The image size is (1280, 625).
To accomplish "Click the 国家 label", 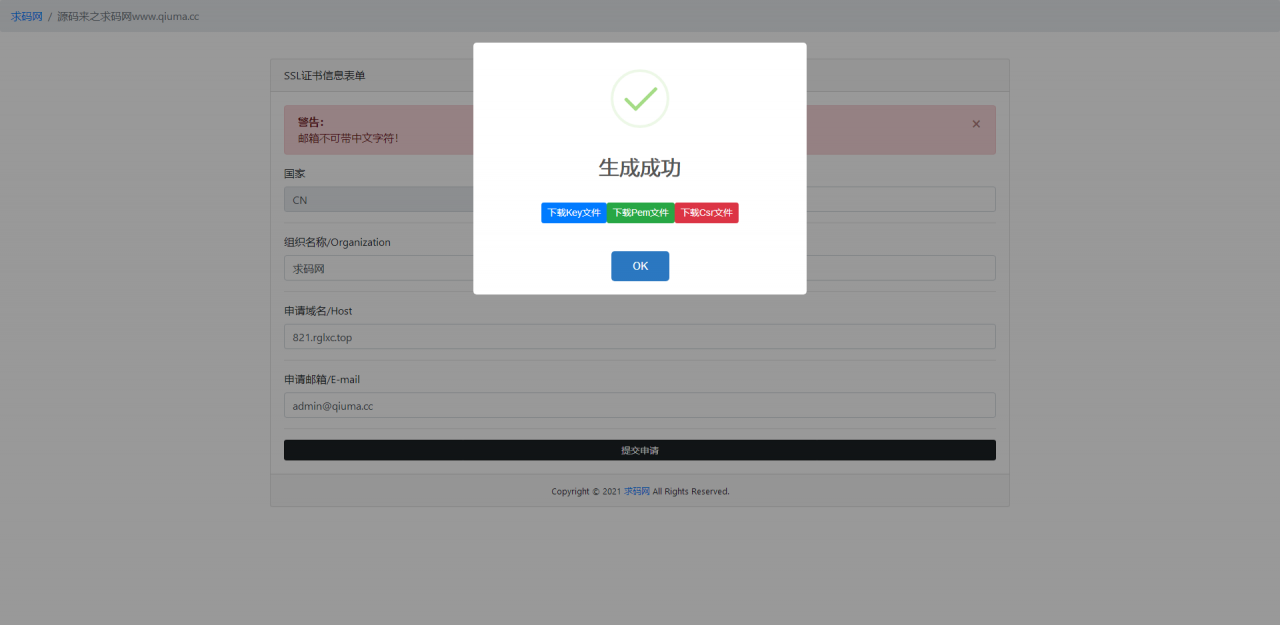I will pyautogui.click(x=295, y=173).
